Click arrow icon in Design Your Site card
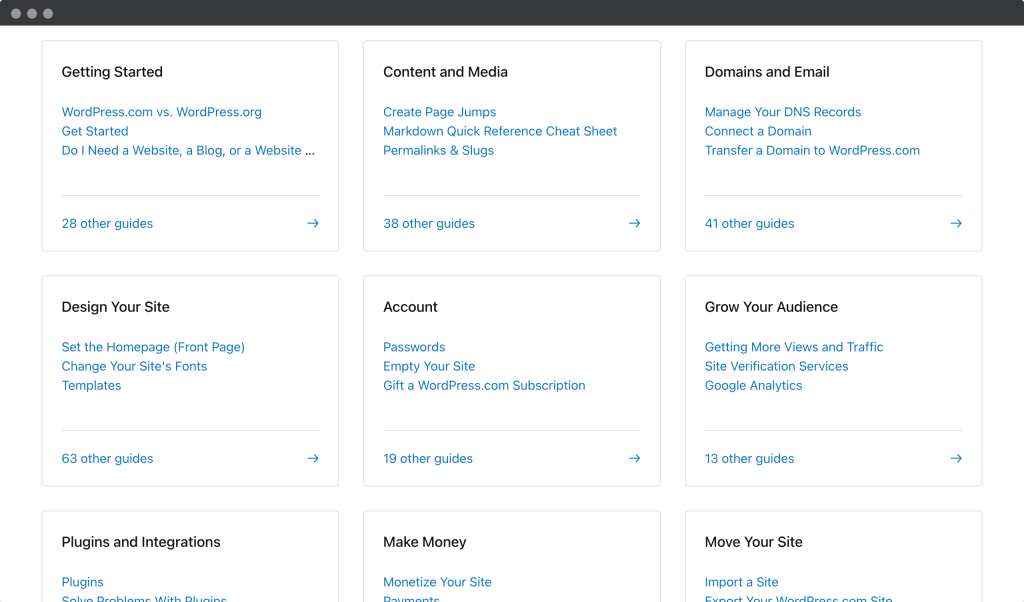The height and width of the screenshot is (602, 1024). click(x=312, y=459)
